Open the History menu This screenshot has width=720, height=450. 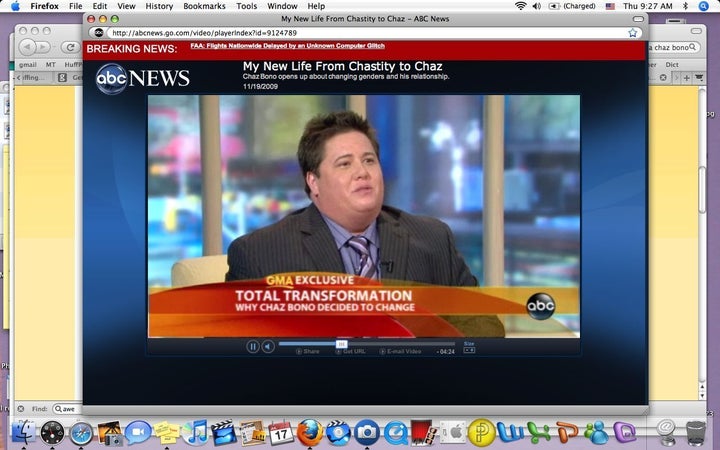(159, 6)
